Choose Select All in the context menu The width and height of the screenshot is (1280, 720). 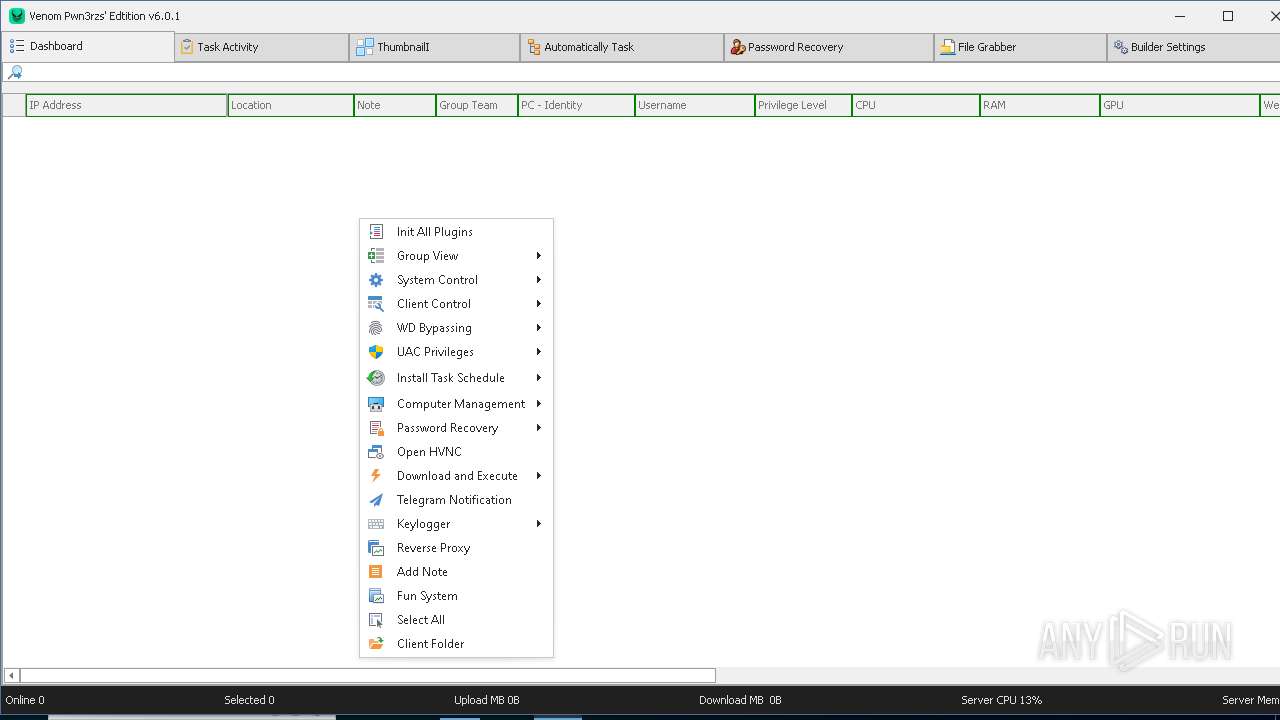pyautogui.click(x=456, y=620)
